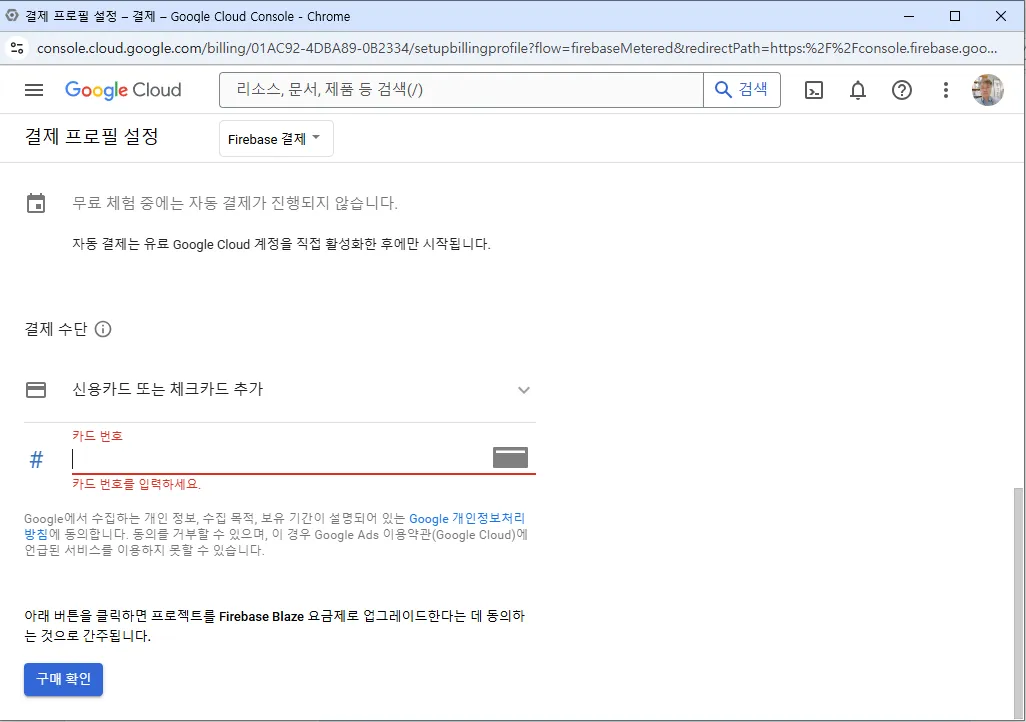Open the help question mark icon
The width and height of the screenshot is (1026, 722).
coord(902,90)
